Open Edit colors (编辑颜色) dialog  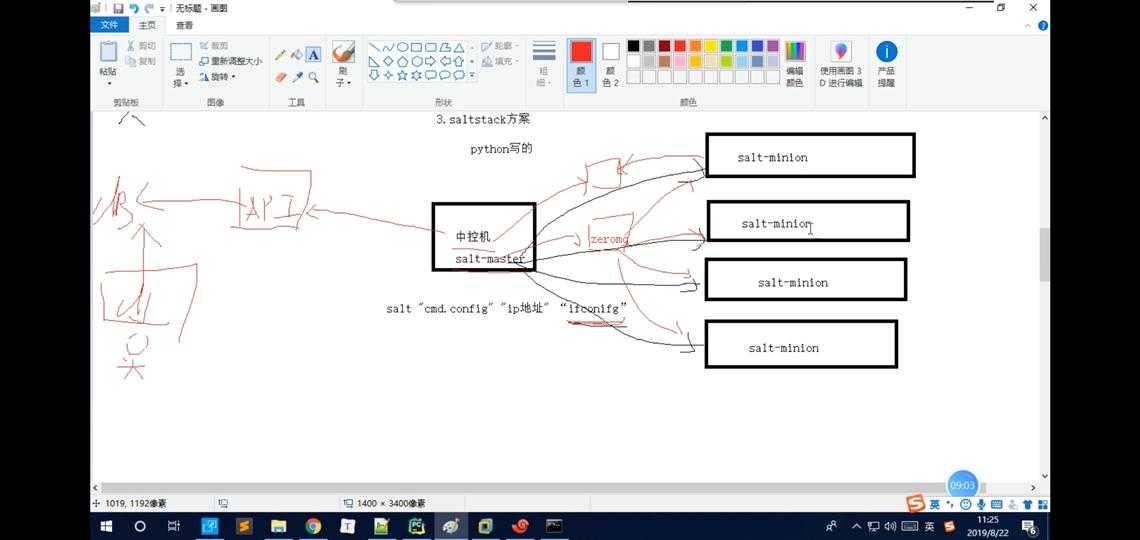[795, 64]
